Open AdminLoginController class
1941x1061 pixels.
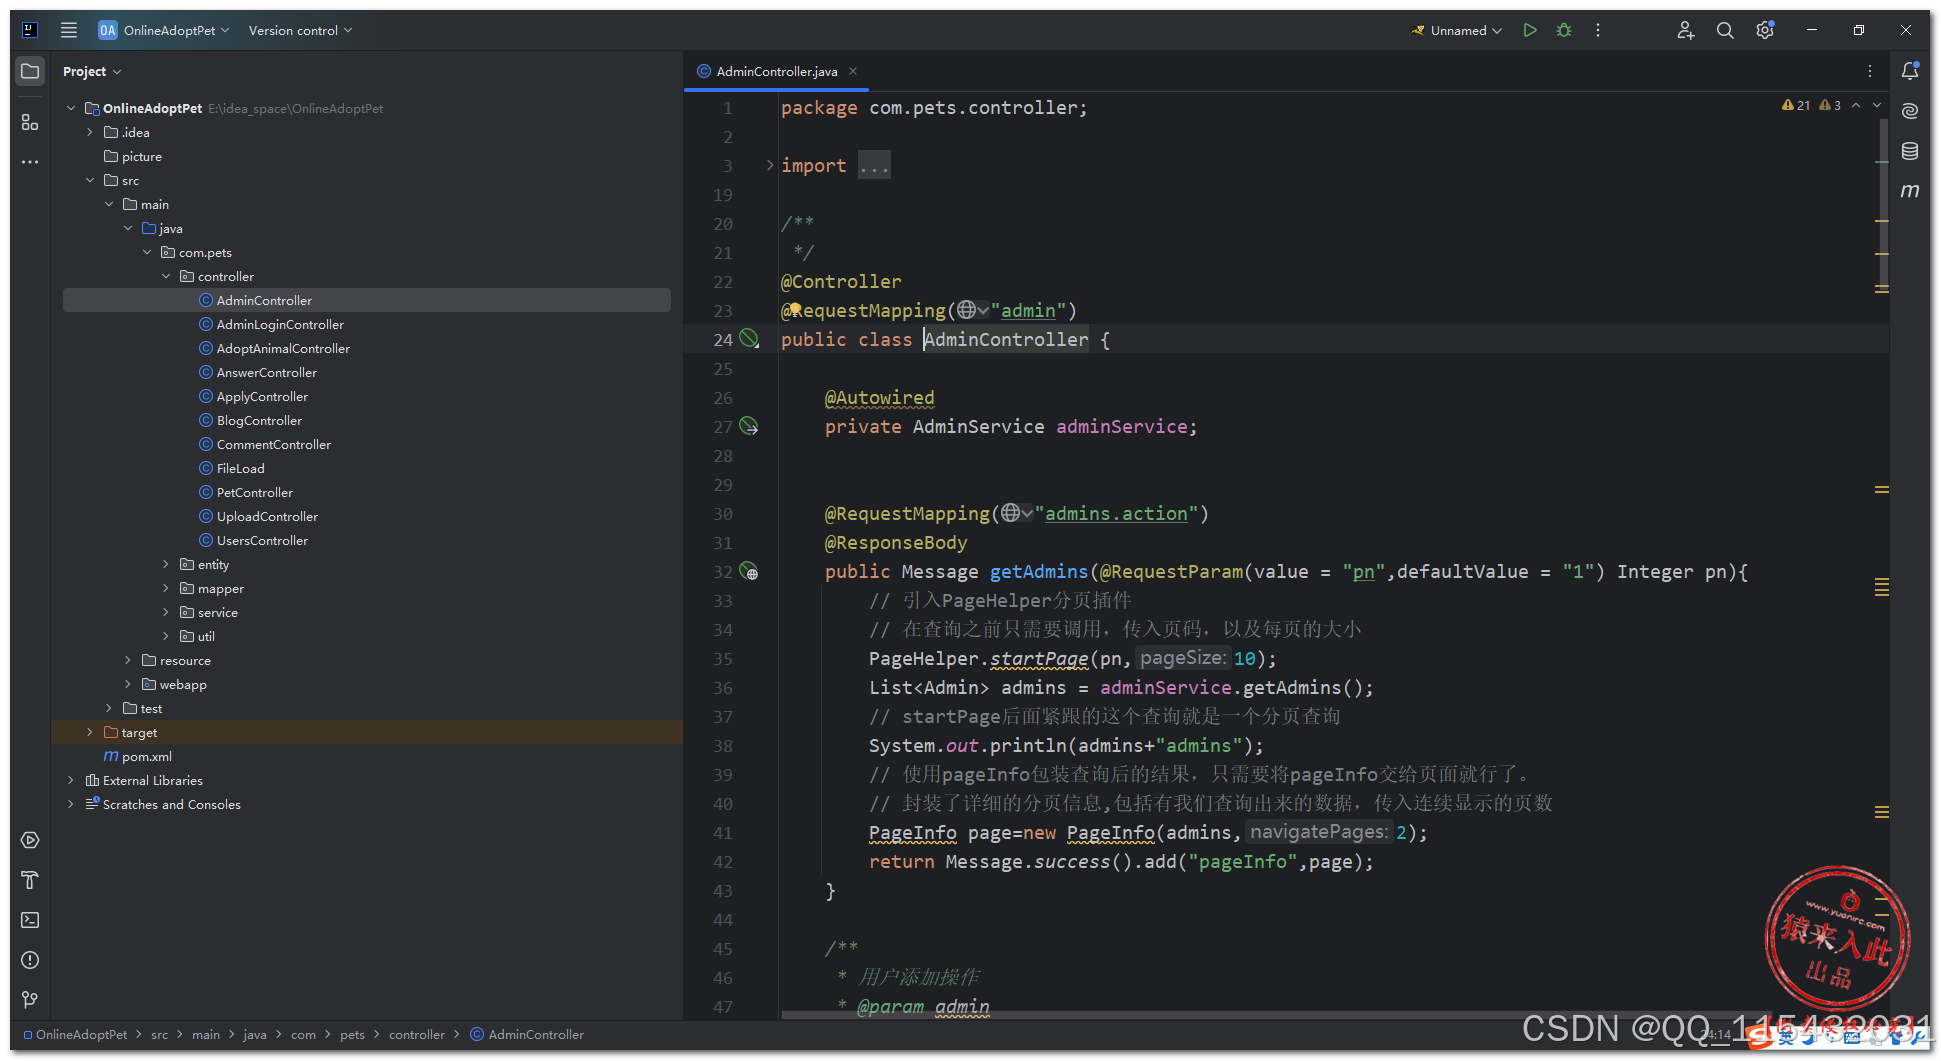point(280,324)
